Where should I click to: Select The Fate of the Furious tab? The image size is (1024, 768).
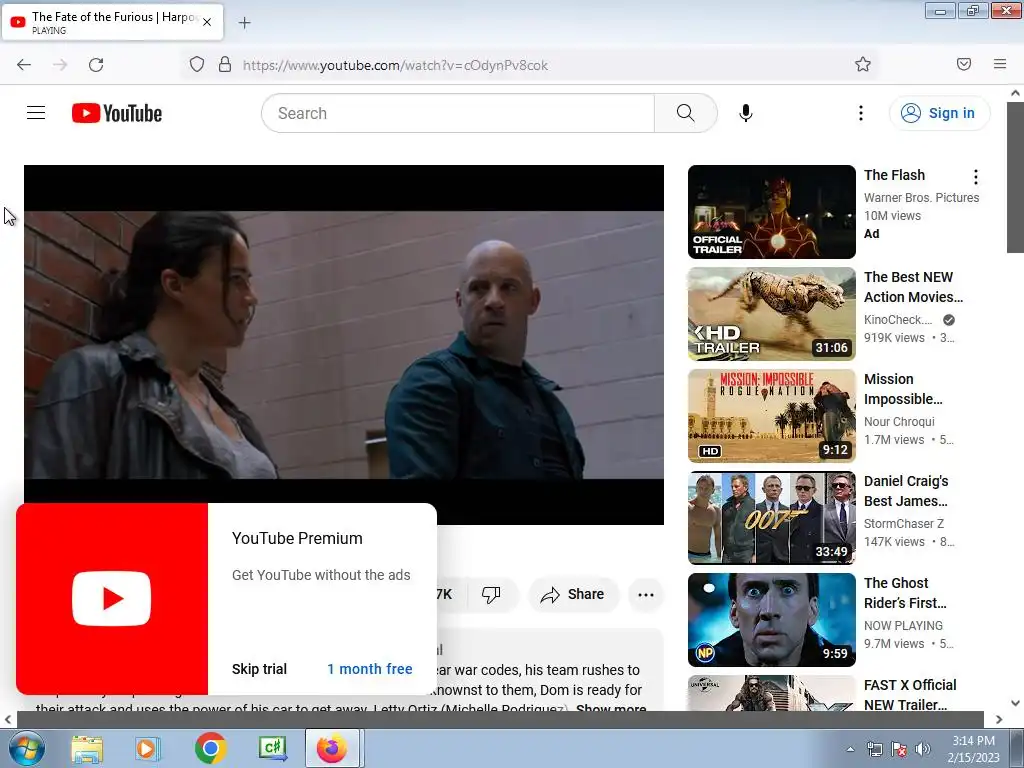coord(112,22)
